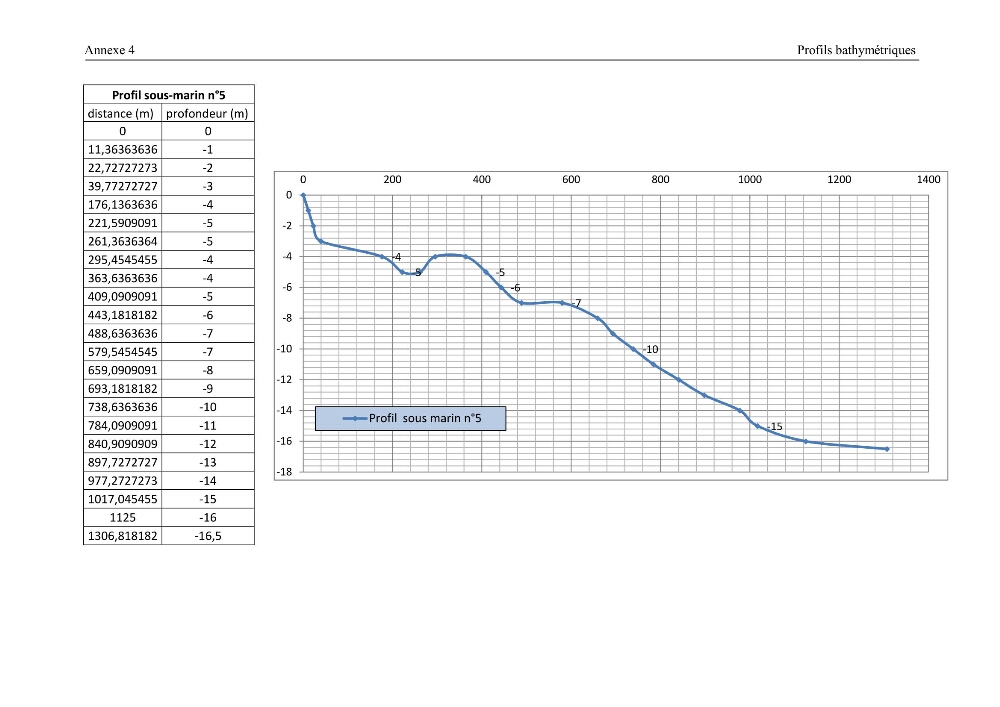Click the 1400 label on horizontal axis
The height and width of the screenshot is (707, 1000).
tap(929, 180)
